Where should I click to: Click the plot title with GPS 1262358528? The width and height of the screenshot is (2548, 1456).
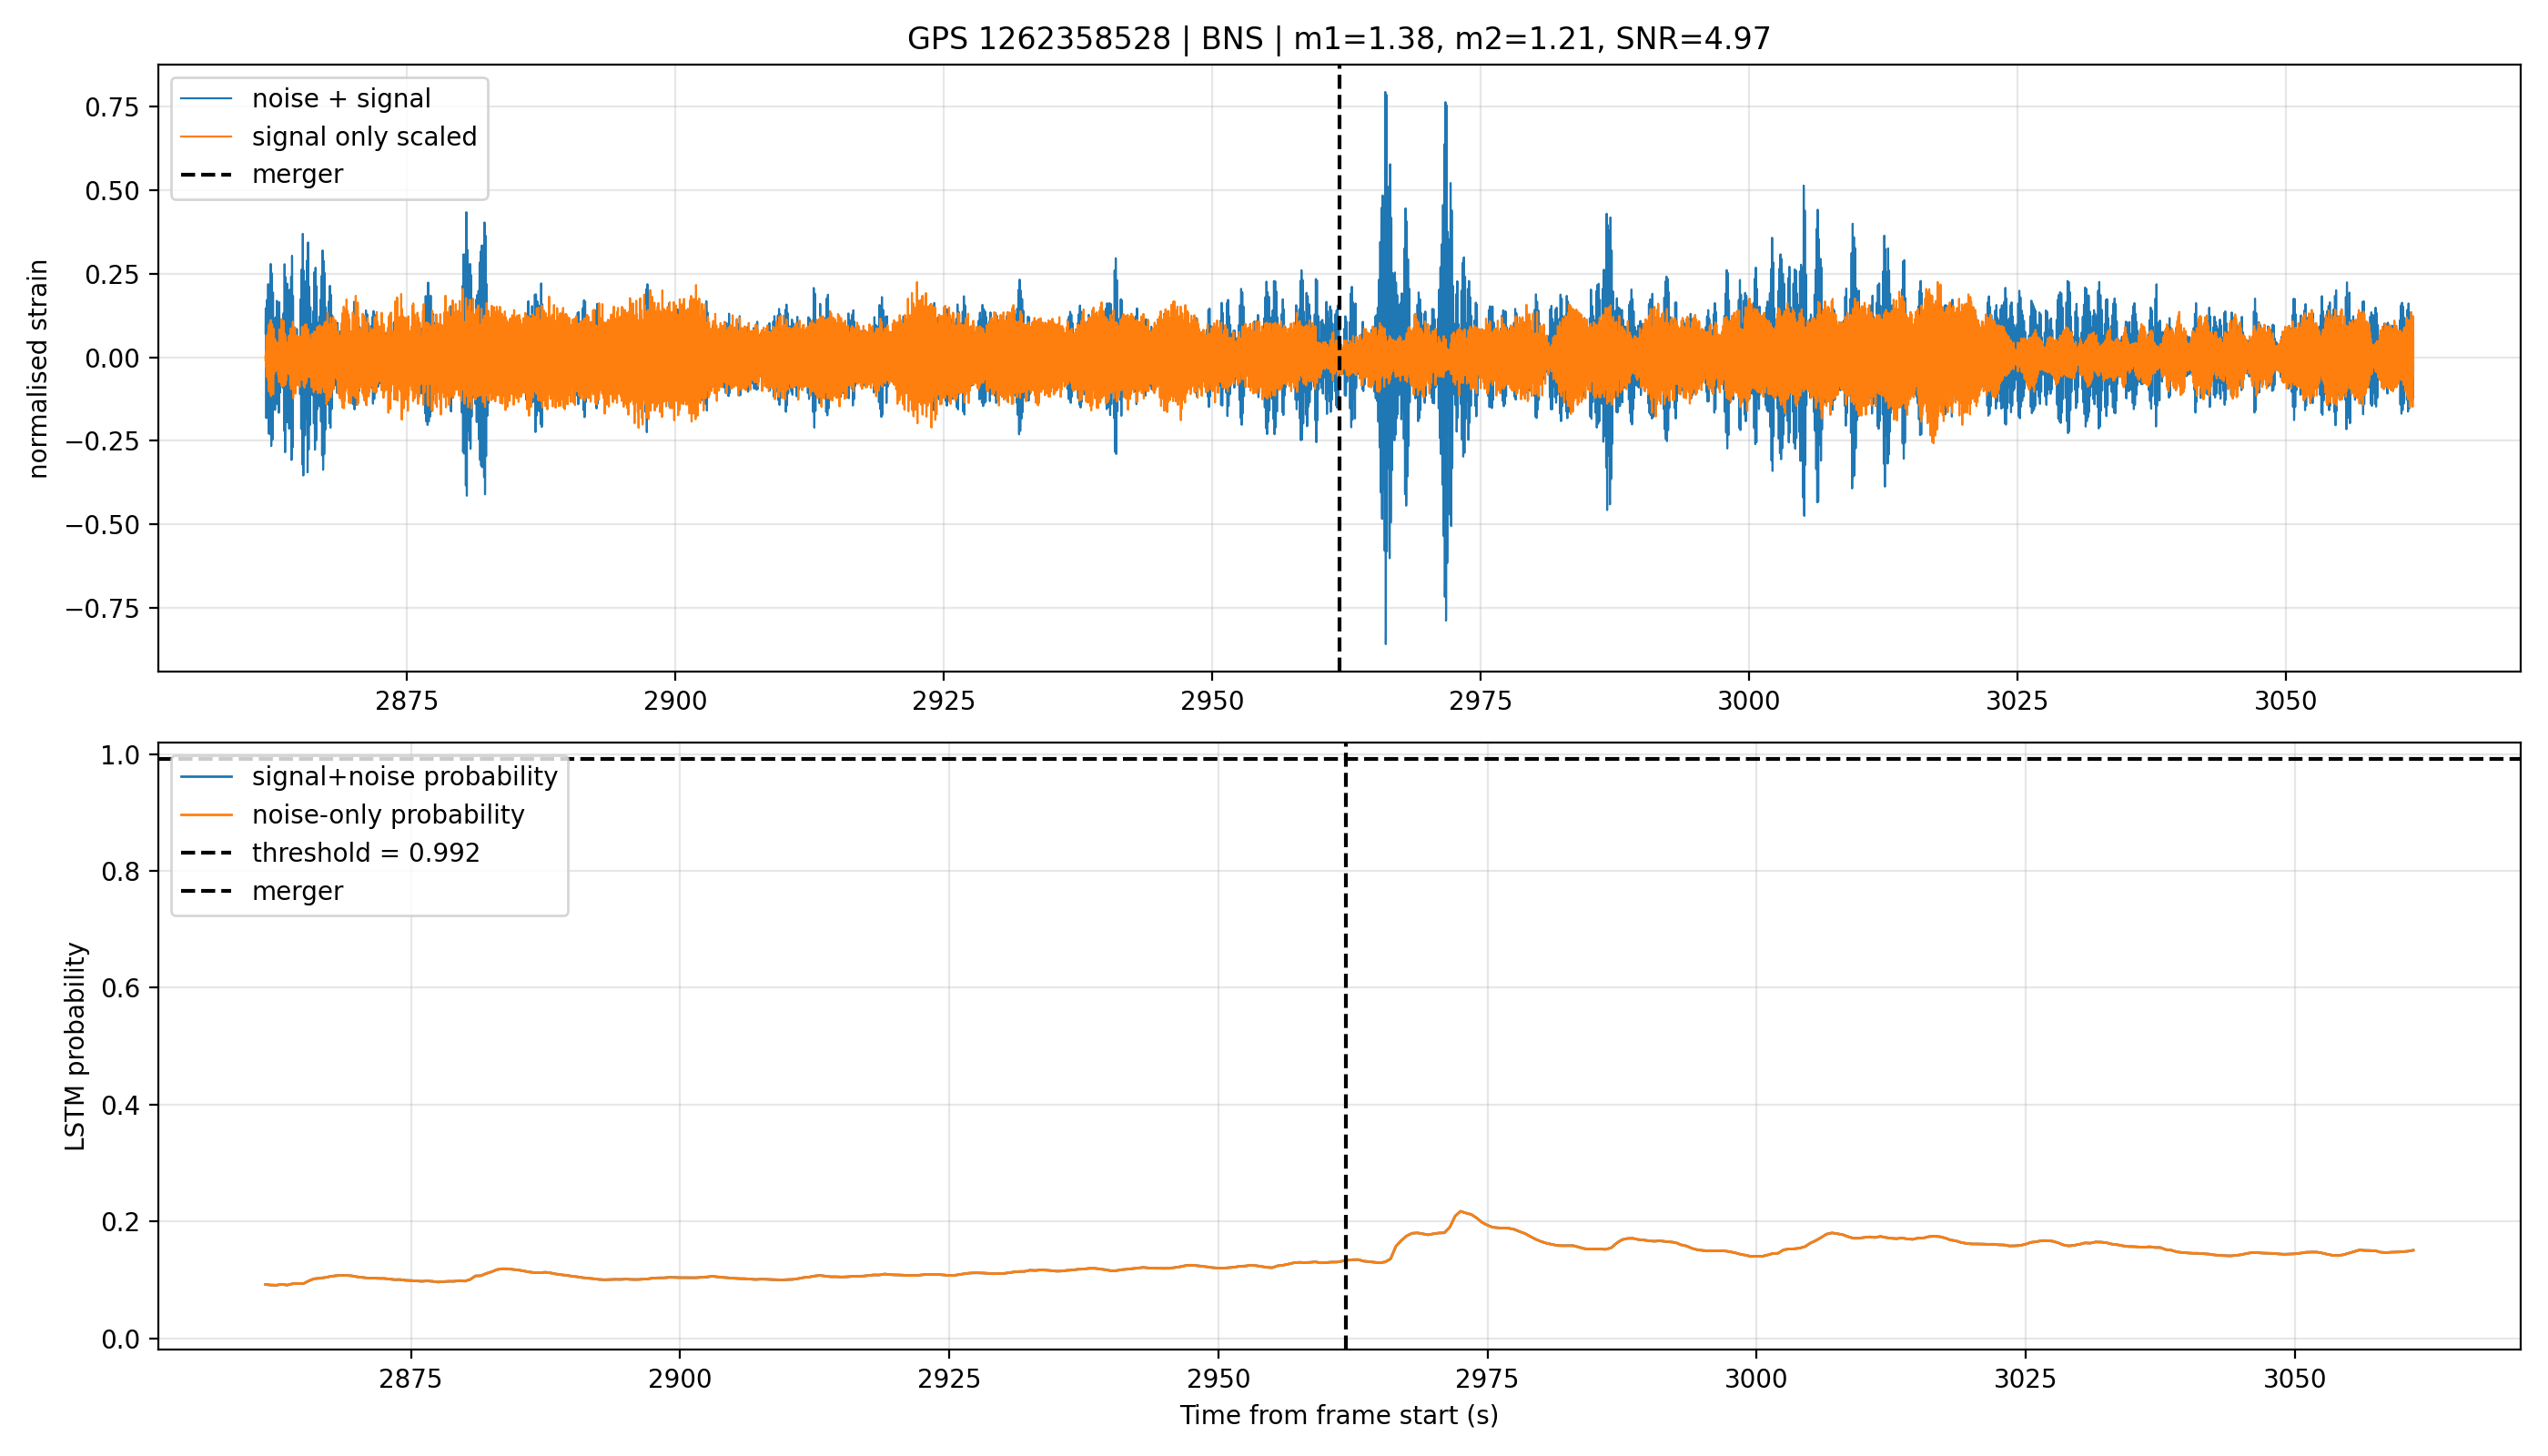pyautogui.click(x=1338, y=39)
